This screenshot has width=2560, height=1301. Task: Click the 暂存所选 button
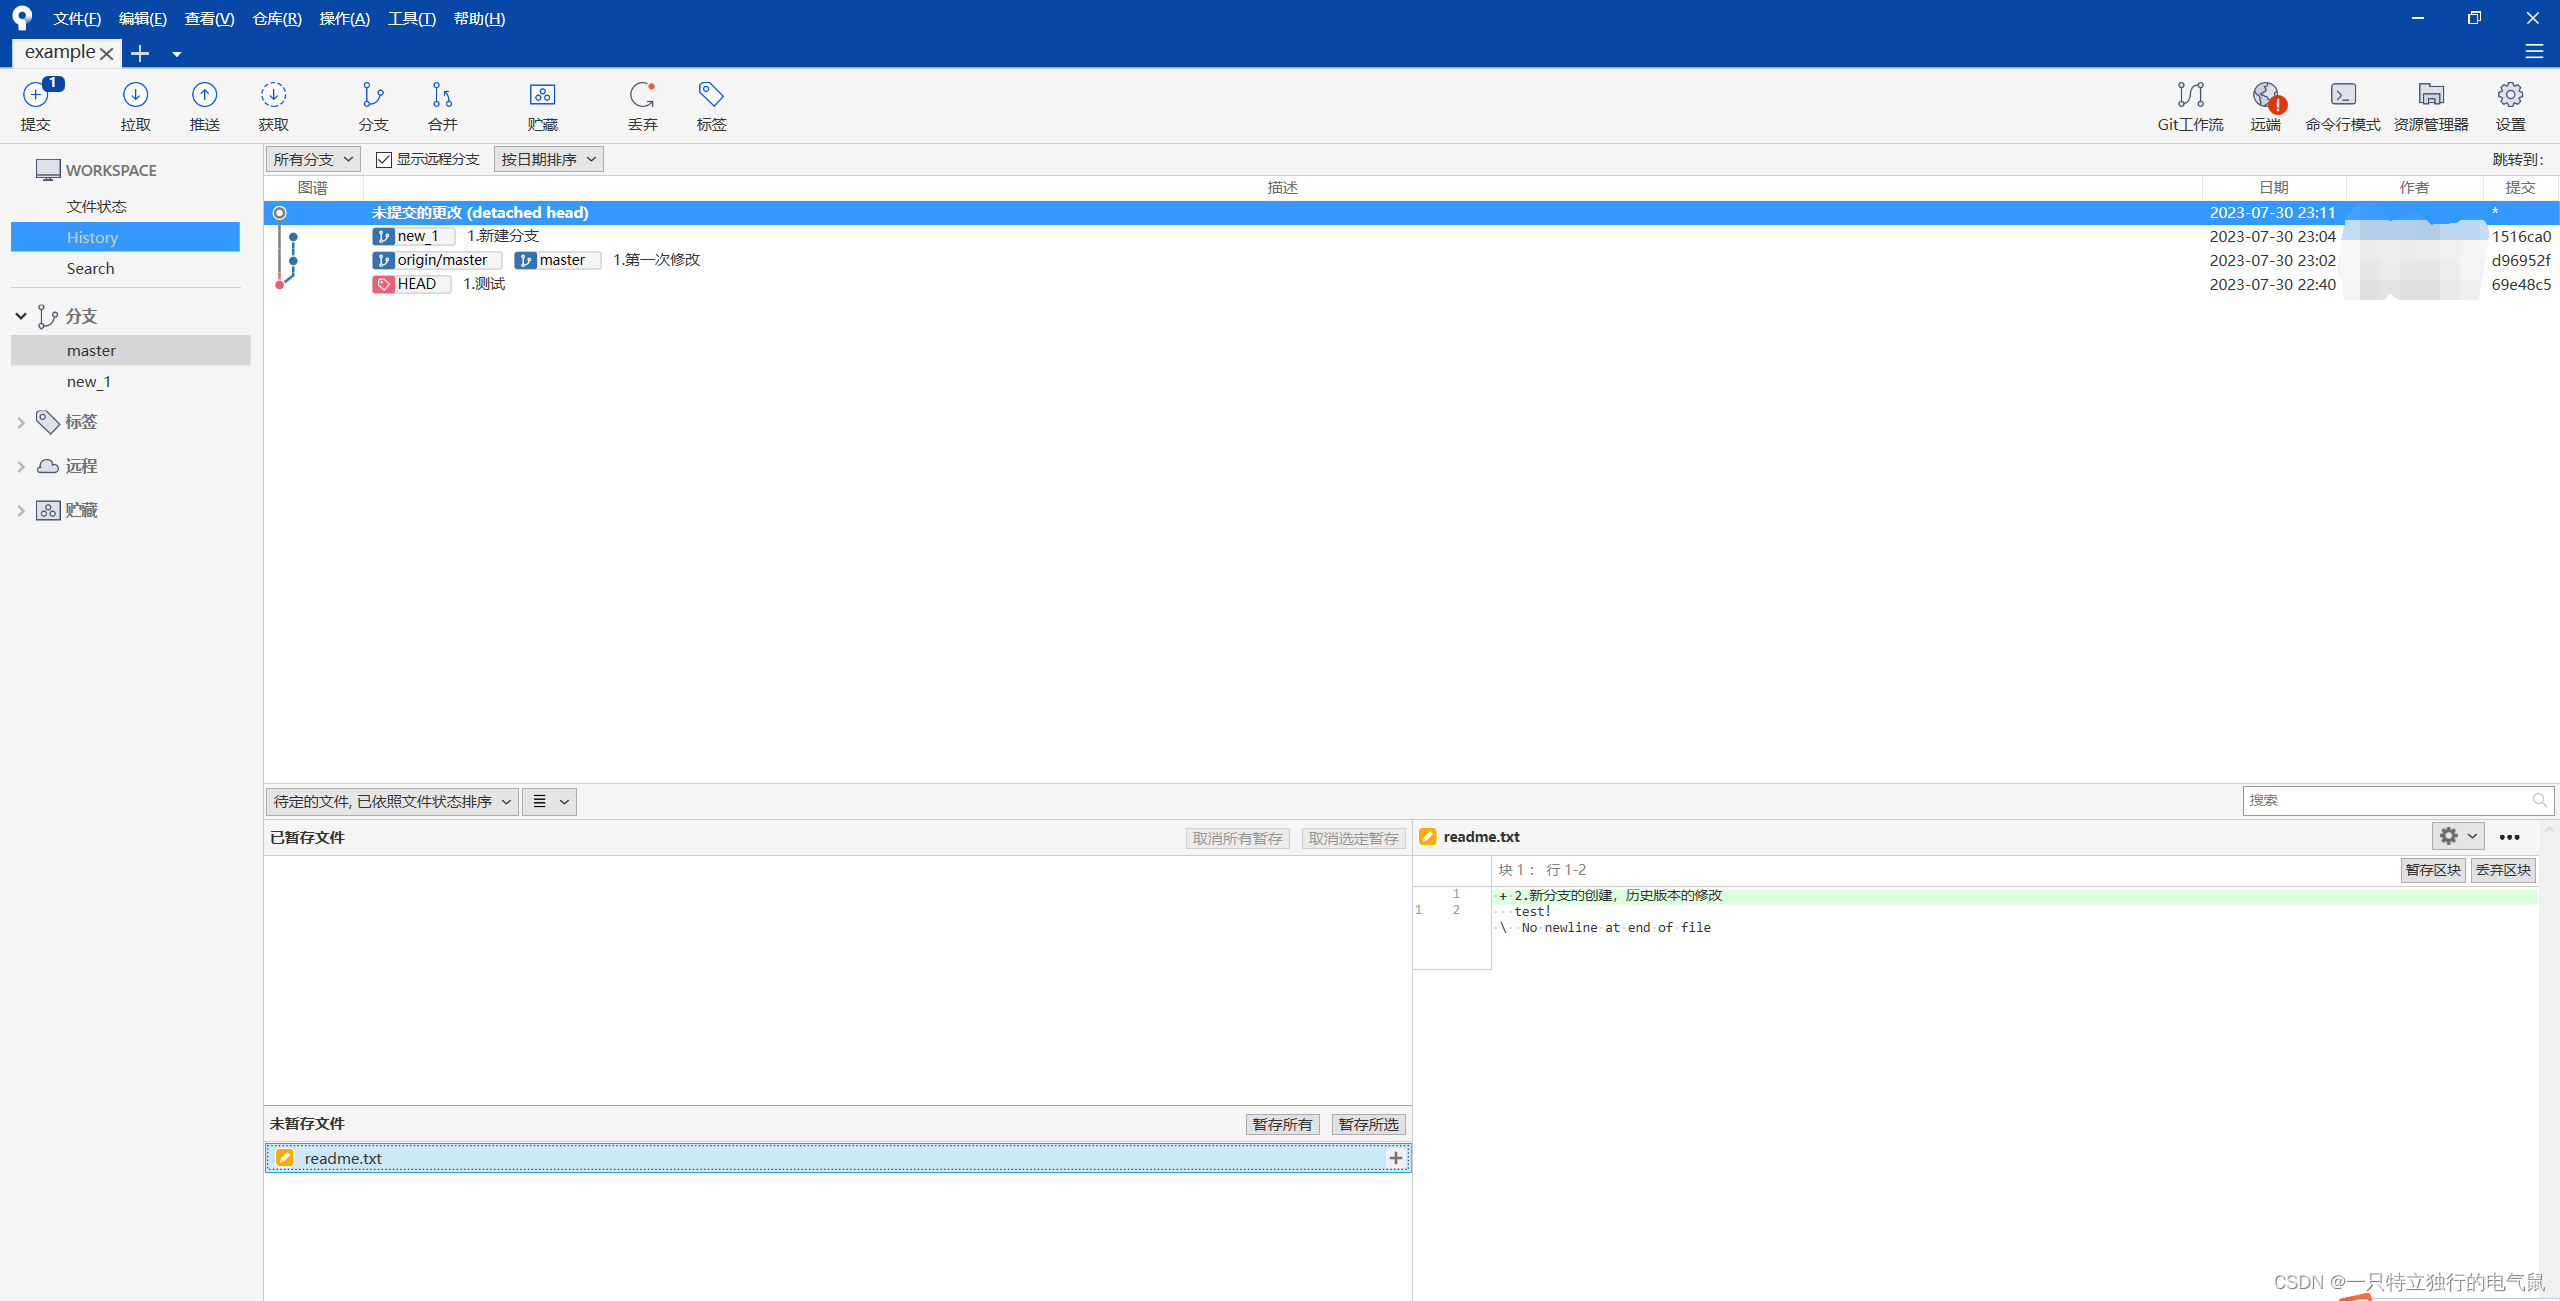tap(1368, 1124)
